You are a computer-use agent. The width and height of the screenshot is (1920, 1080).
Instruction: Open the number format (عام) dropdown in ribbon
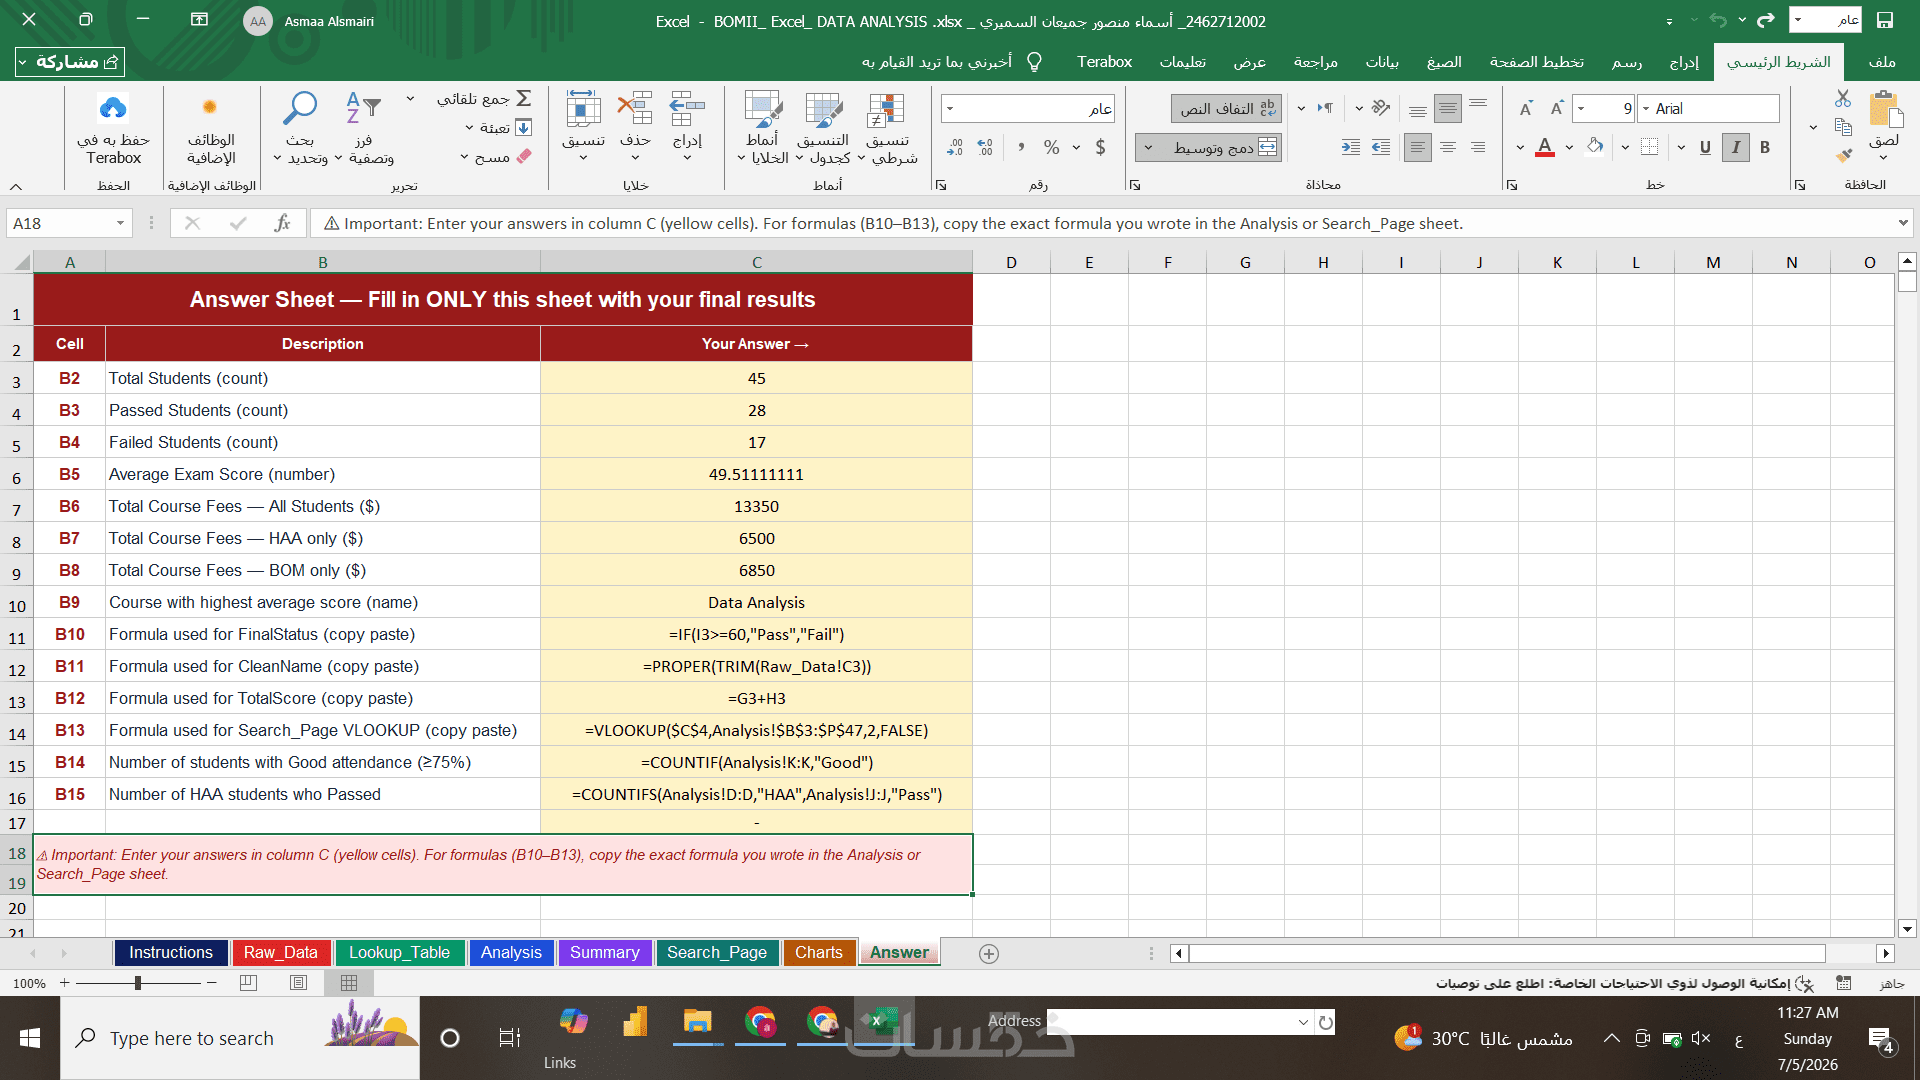(950, 109)
